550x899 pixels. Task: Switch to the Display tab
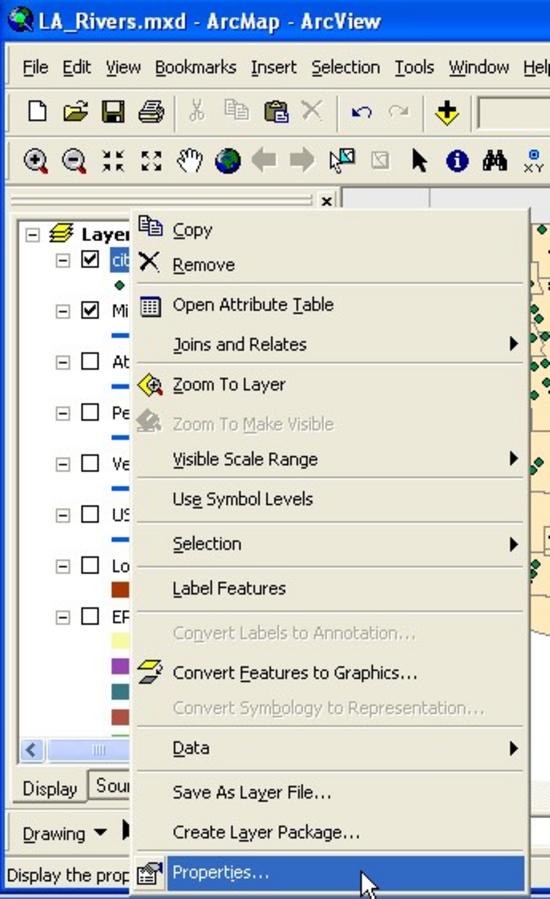point(50,788)
